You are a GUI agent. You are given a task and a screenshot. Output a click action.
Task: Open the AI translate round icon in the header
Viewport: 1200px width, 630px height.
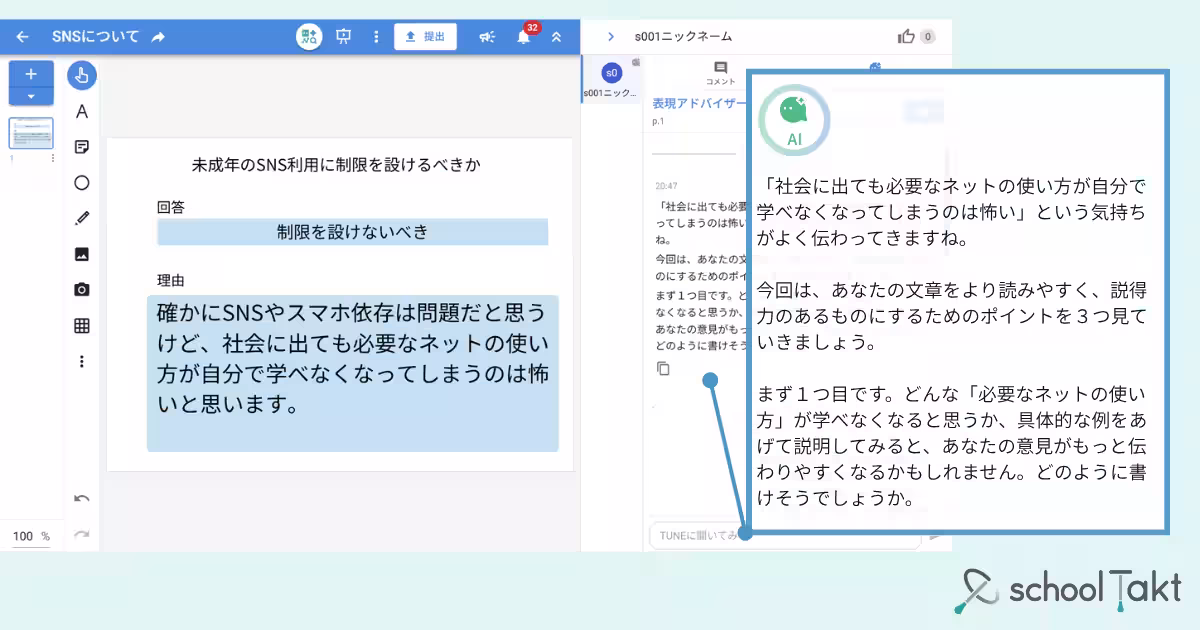[309, 37]
